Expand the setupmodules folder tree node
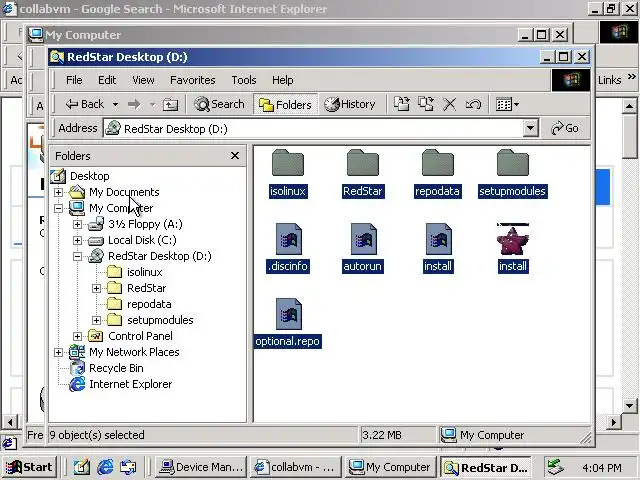Viewport: 640px width, 480px height. point(96,320)
